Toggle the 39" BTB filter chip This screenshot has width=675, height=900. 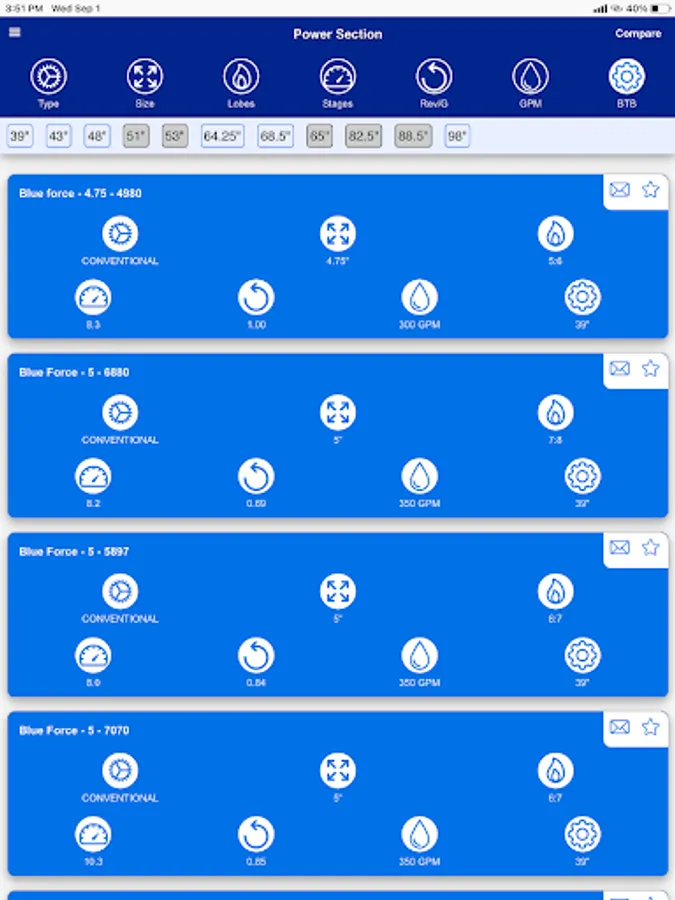20,136
